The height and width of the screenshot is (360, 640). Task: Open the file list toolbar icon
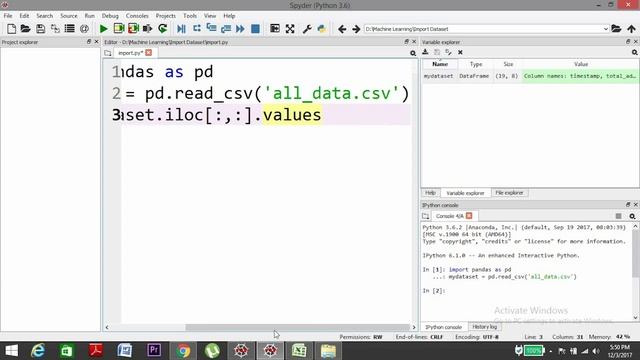[x=70, y=29]
